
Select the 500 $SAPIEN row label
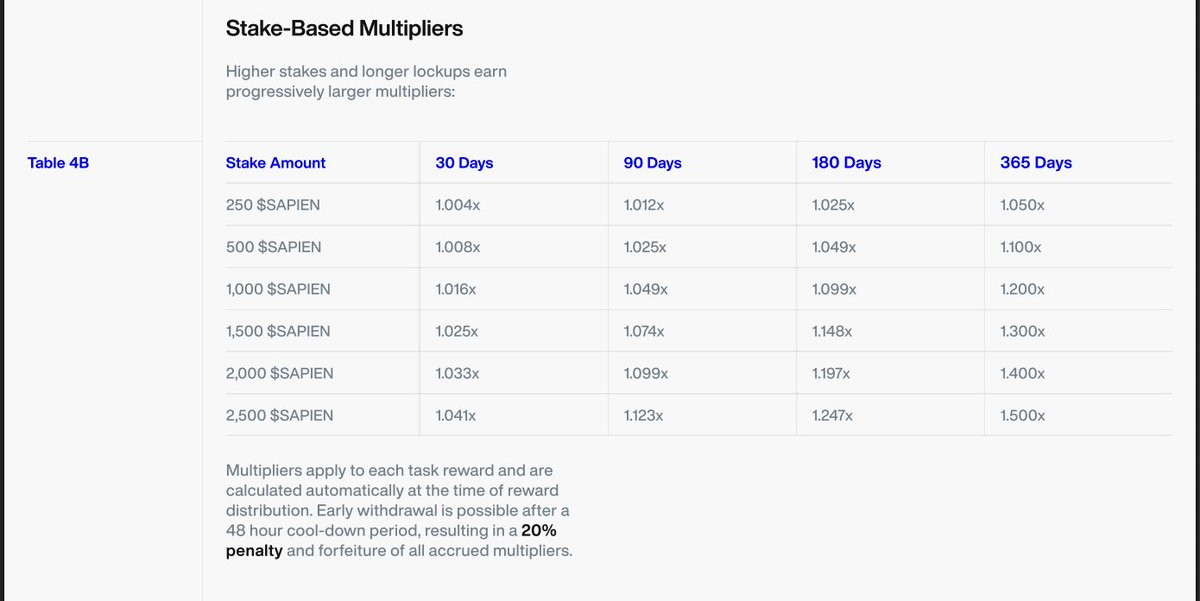click(274, 246)
